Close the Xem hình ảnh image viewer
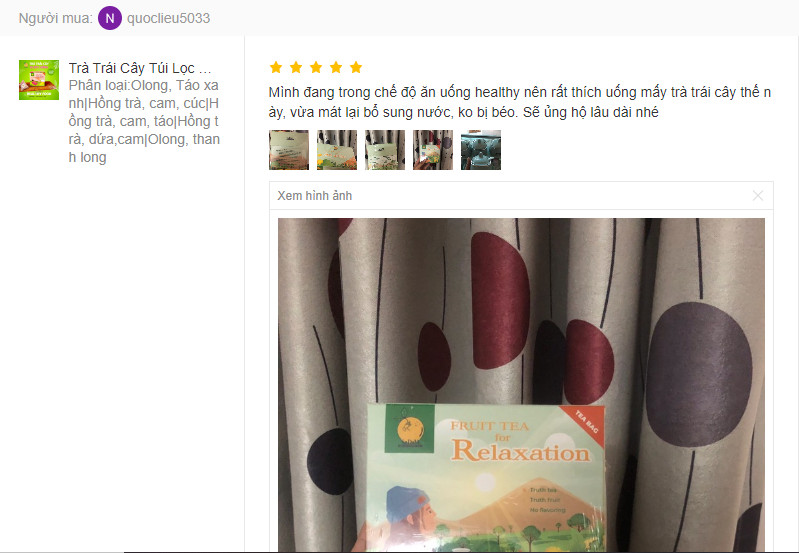The image size is (799, 553). click(x=758, y=196)
